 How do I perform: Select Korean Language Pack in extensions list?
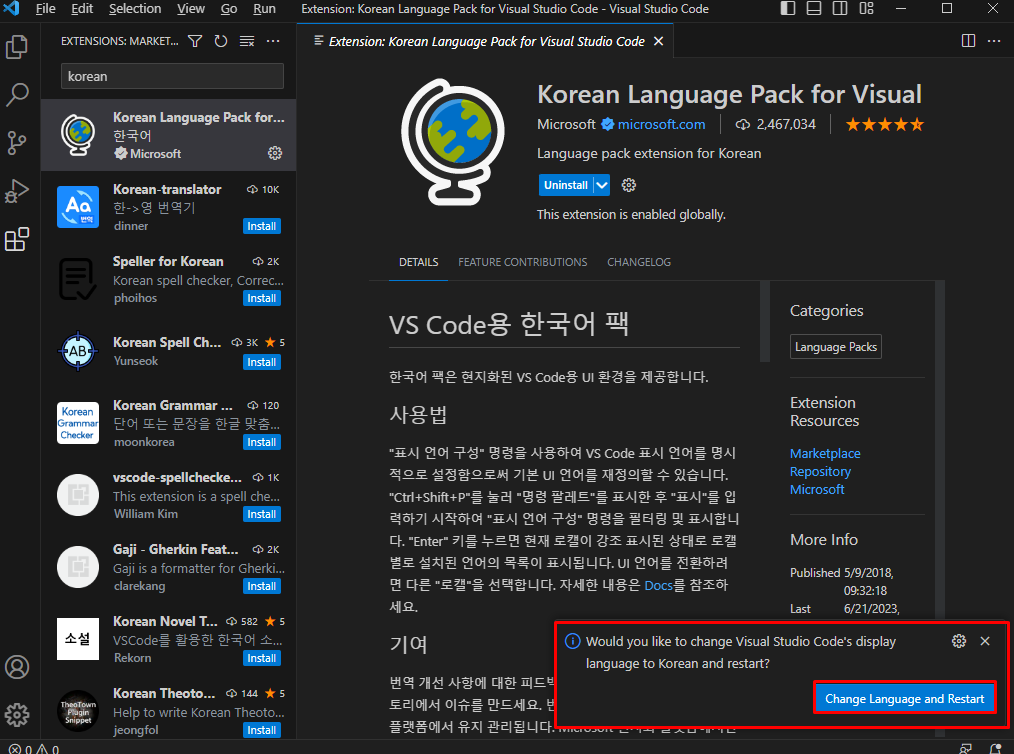[x=168, y=135]
